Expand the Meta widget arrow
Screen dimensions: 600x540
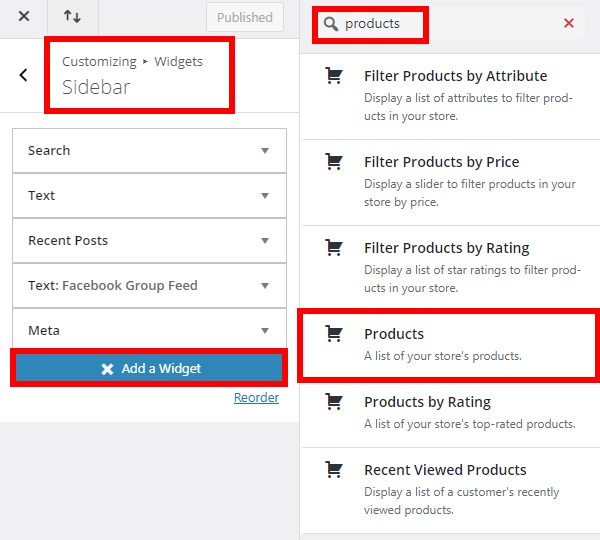pyautogui.click(x=265, y=331)
